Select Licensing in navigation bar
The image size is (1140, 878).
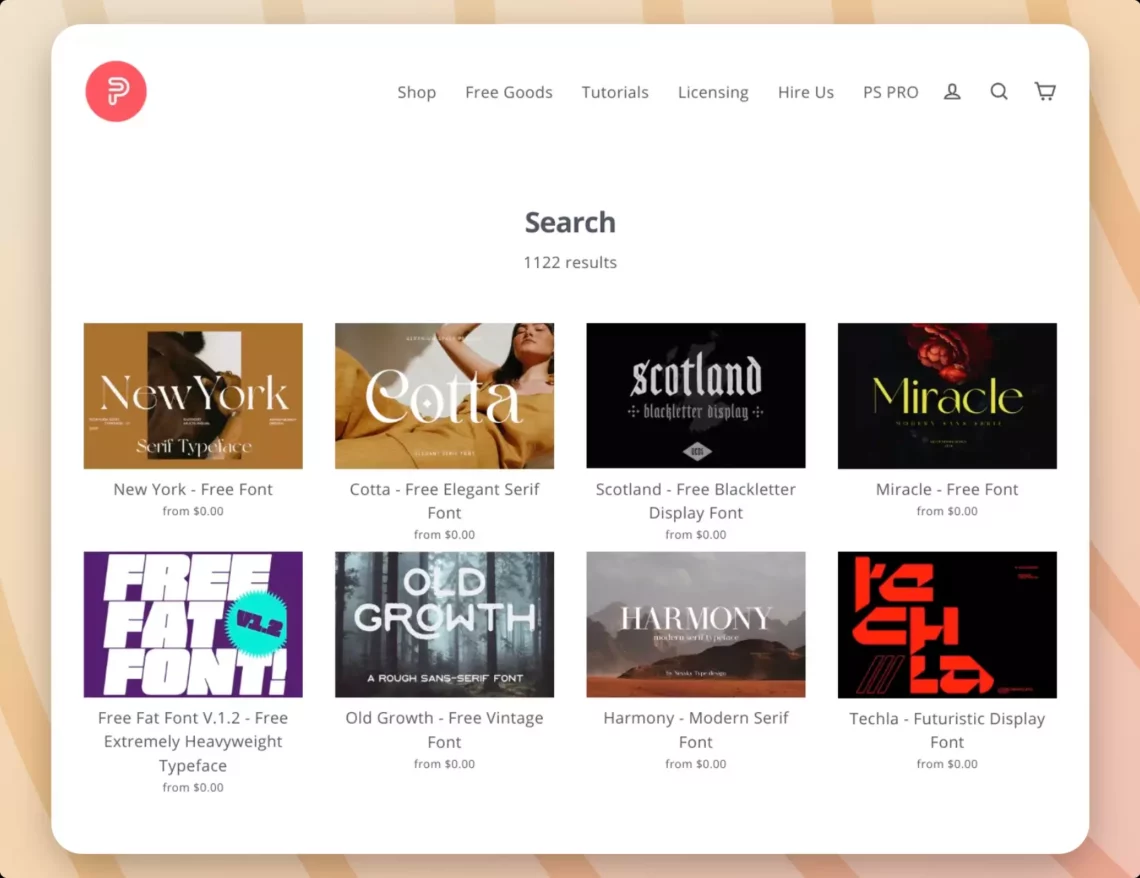(713, 92)
